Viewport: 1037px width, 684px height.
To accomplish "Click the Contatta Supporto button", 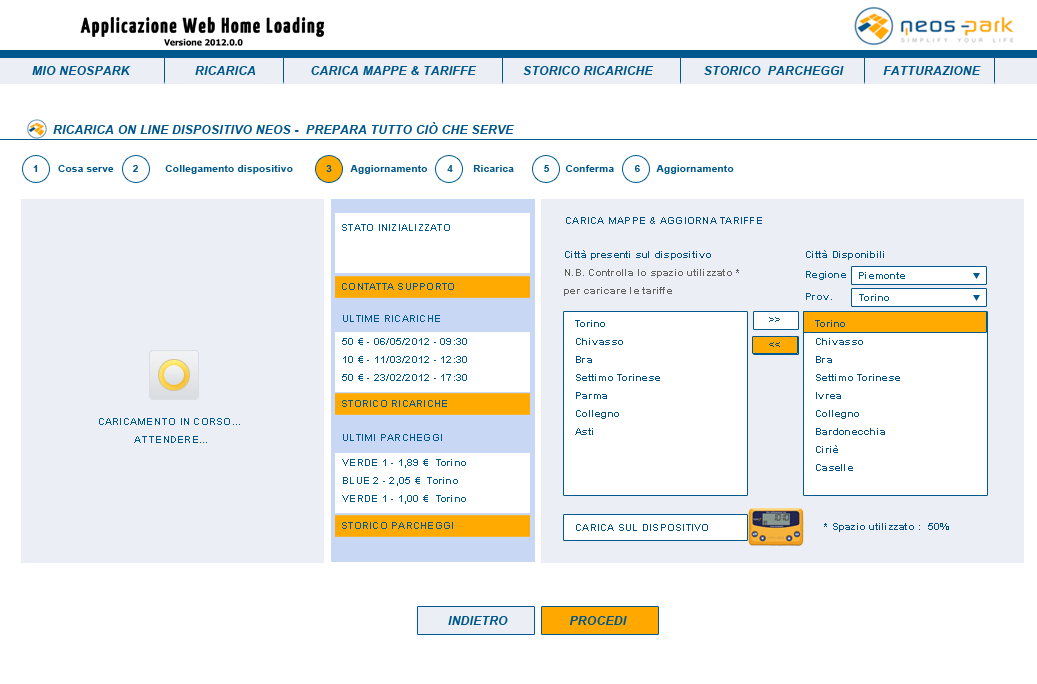I will (x=432, y=287).
